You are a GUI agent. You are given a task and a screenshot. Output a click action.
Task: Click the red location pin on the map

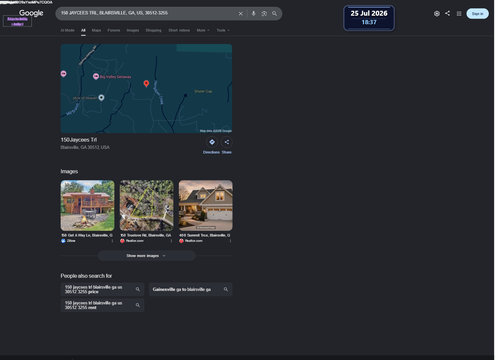146,83
